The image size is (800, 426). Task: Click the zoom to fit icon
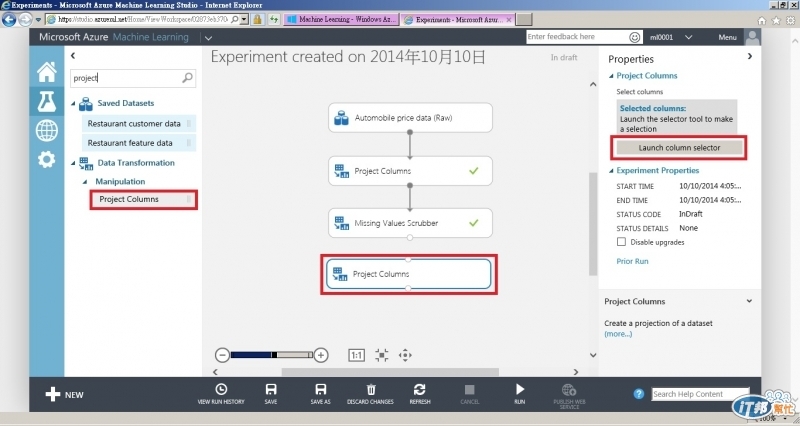[x=381, y=355]
